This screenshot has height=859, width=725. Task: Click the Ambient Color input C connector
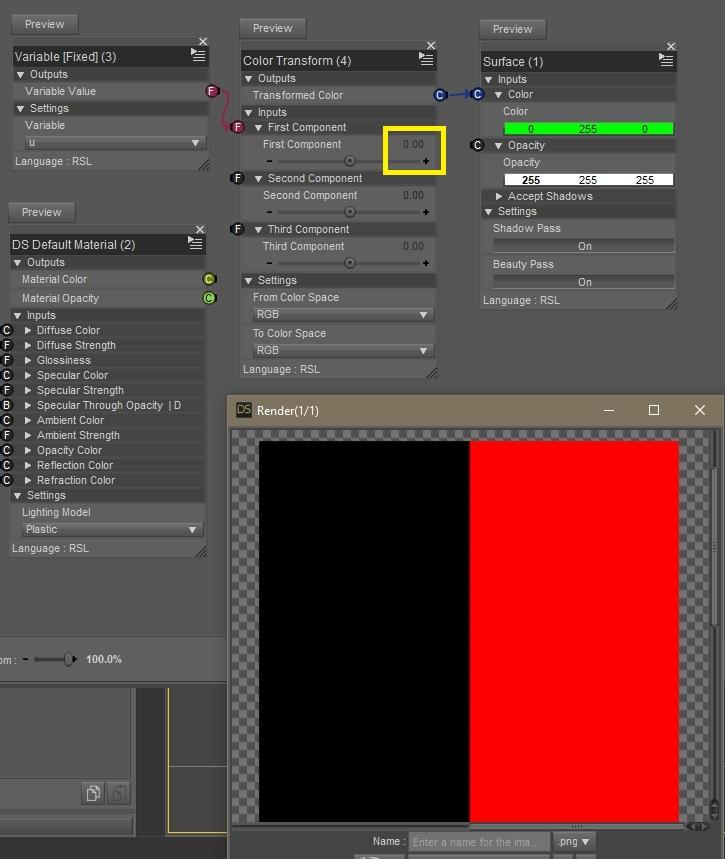point(7,420)
